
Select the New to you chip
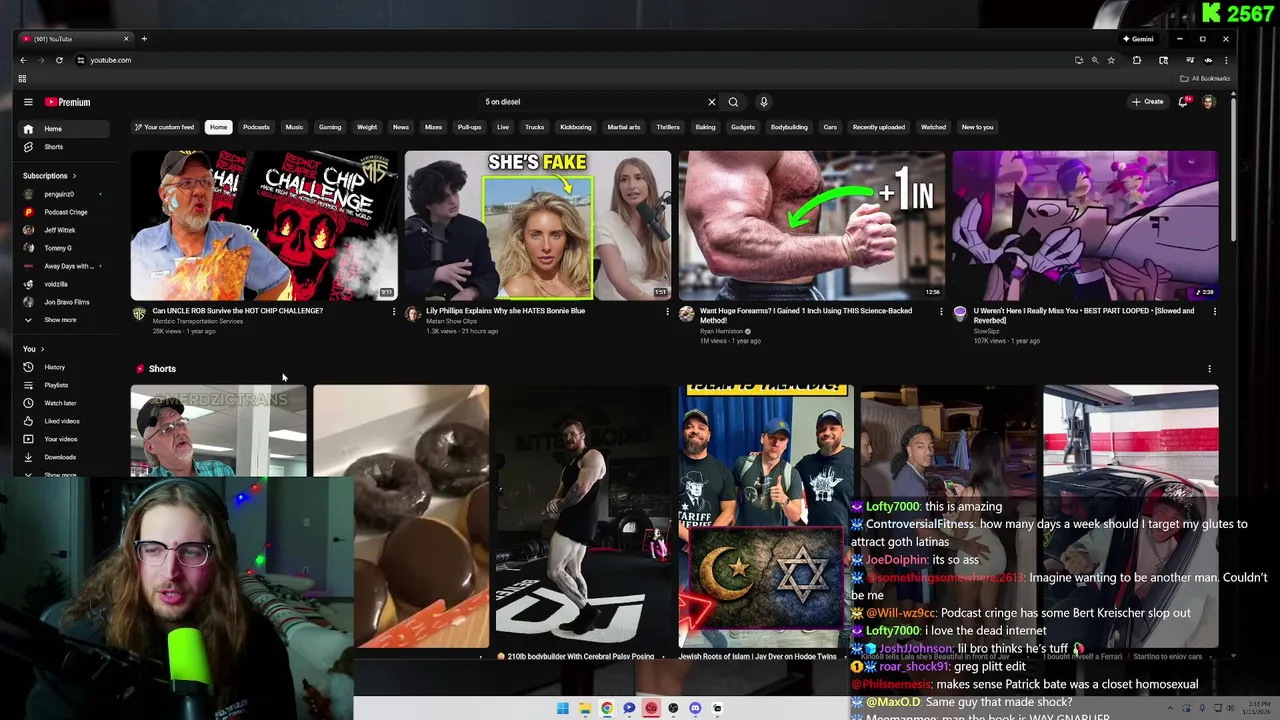[x=977, y=127]
